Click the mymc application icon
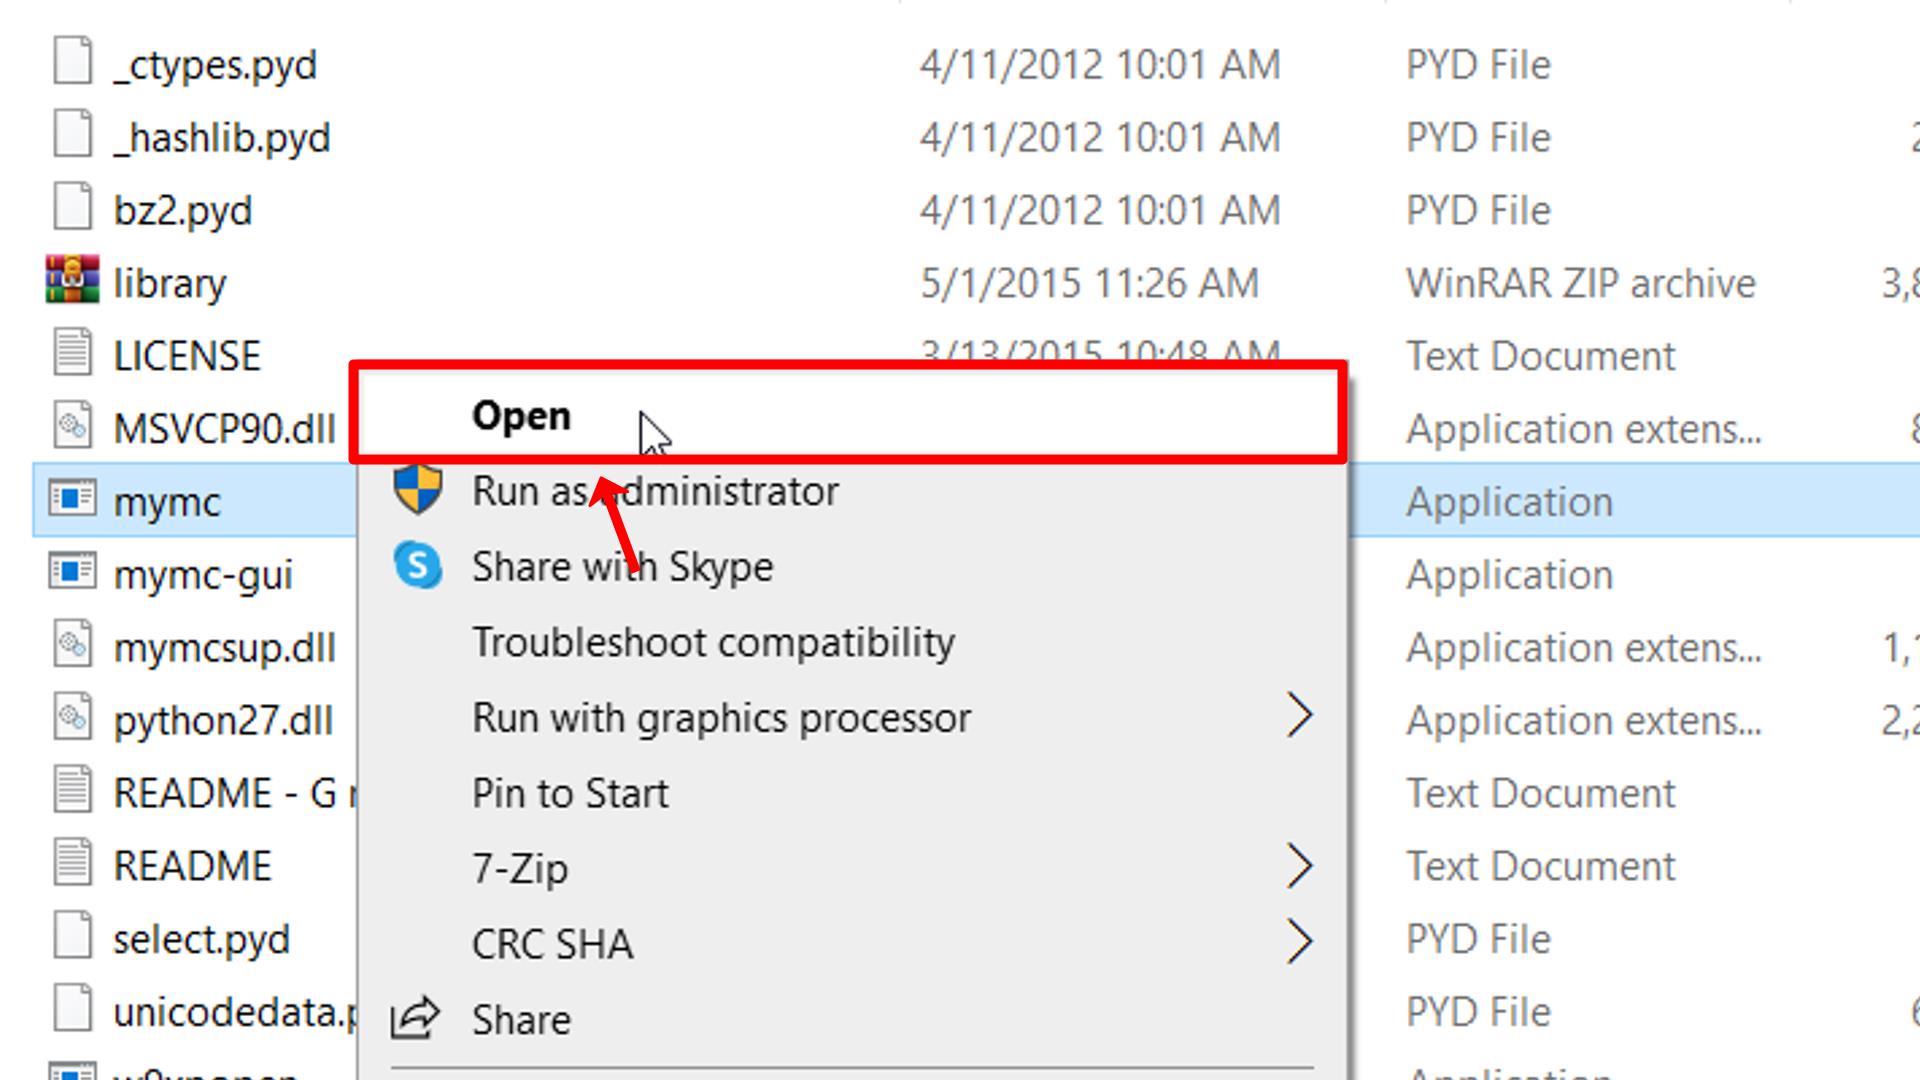The width and height of the screenshot is (1920, 1080). point(72,499)
